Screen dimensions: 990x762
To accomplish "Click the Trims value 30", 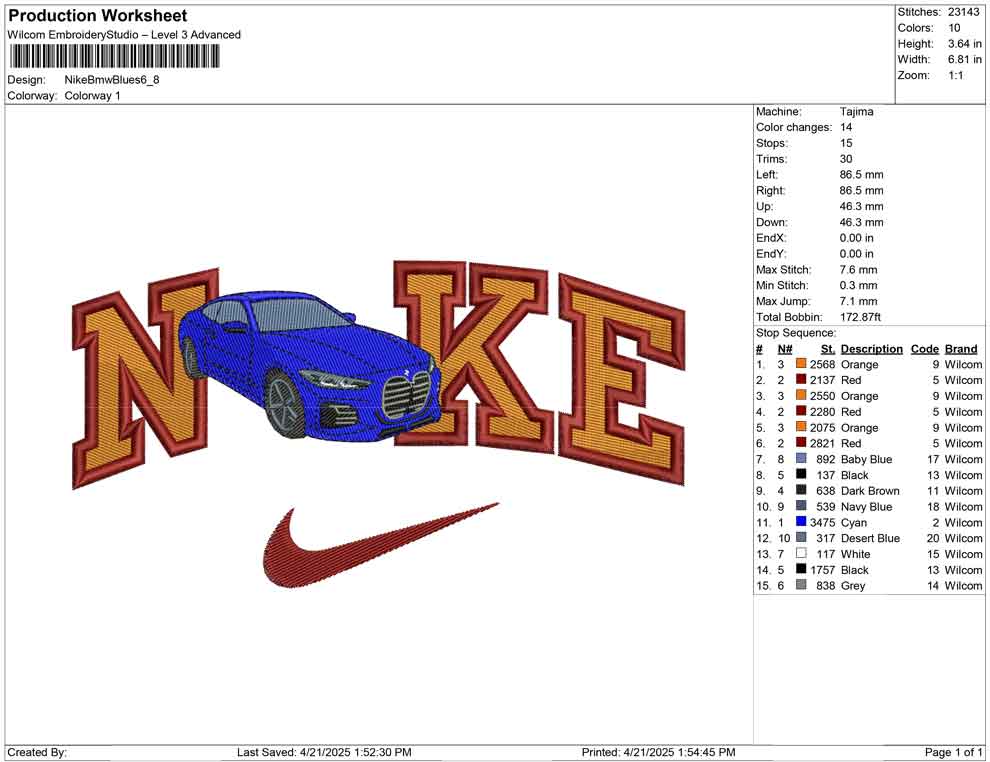I will point(846,158).
